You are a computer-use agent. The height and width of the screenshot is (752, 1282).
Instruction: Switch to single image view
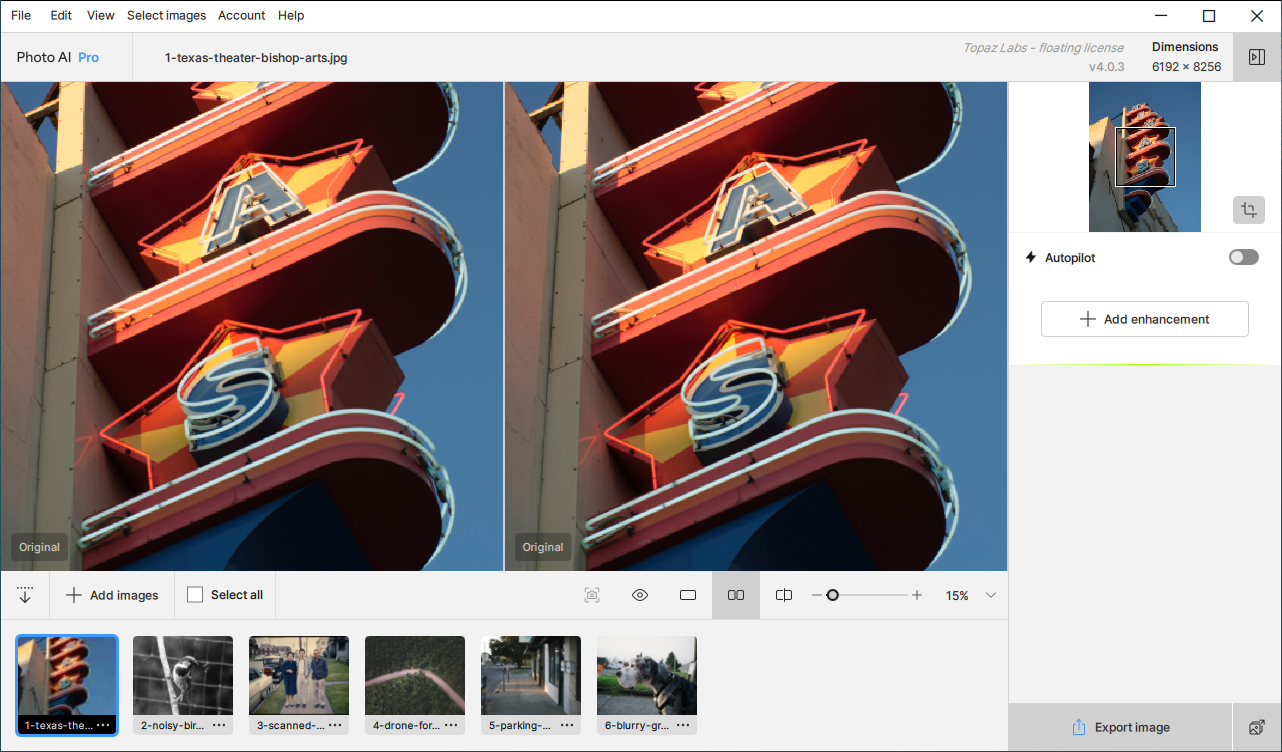click(688, 595)
